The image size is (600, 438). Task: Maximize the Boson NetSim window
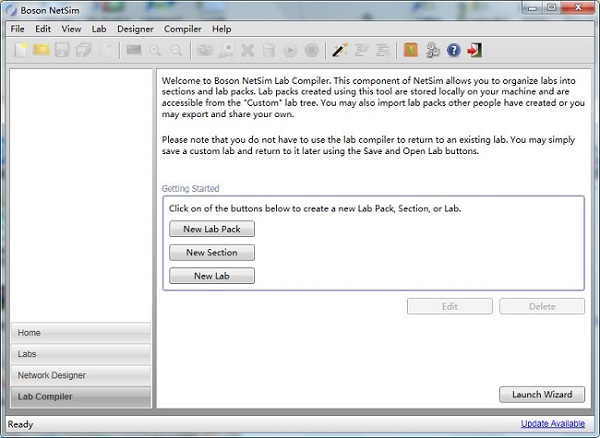pos(551,8)
